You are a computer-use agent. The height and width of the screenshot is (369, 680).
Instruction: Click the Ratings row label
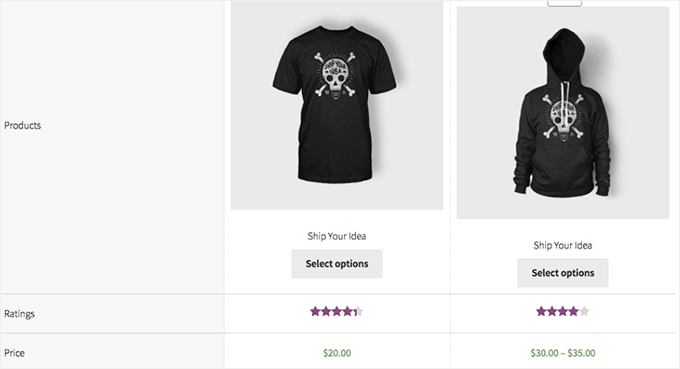click(x=20, y=314)
